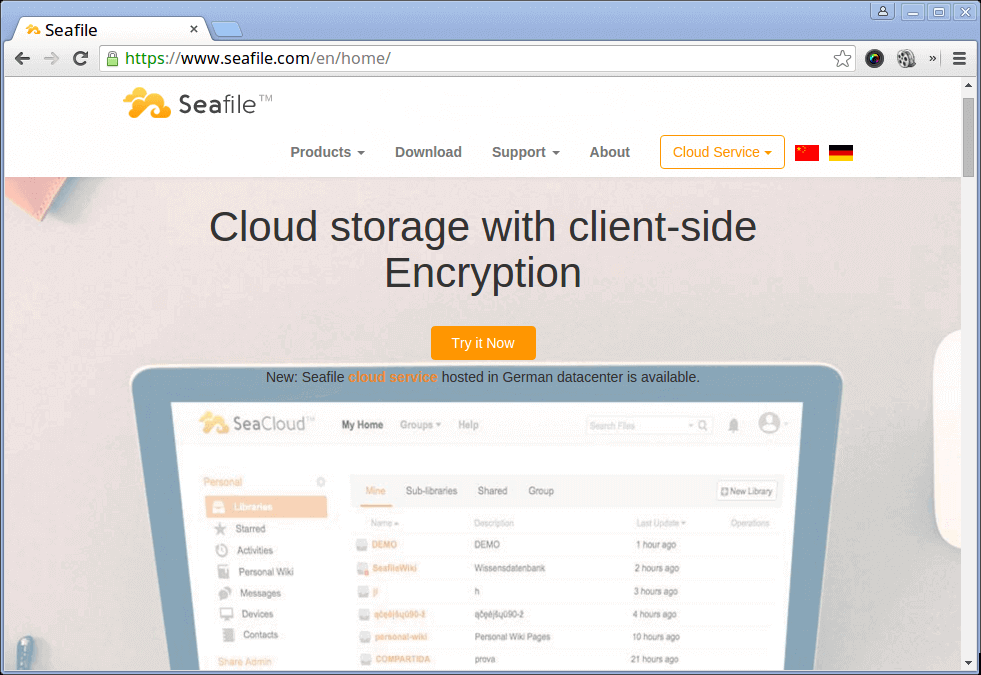Close the Seafile browser tab
This screenshot has width=981, height=675.
[193, 29]
